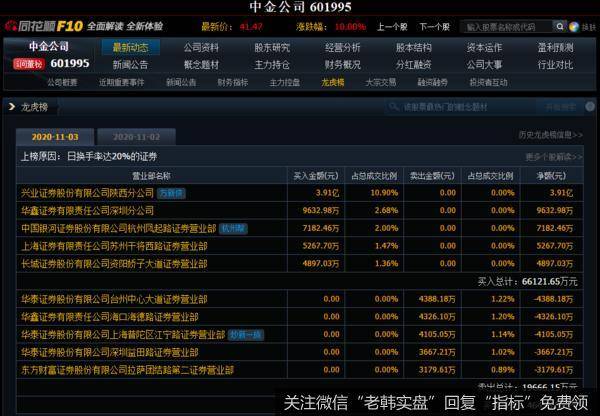Screen dimensions: 600x416
Task: Click the 净额(元) column header
Action: coord(551,176)
